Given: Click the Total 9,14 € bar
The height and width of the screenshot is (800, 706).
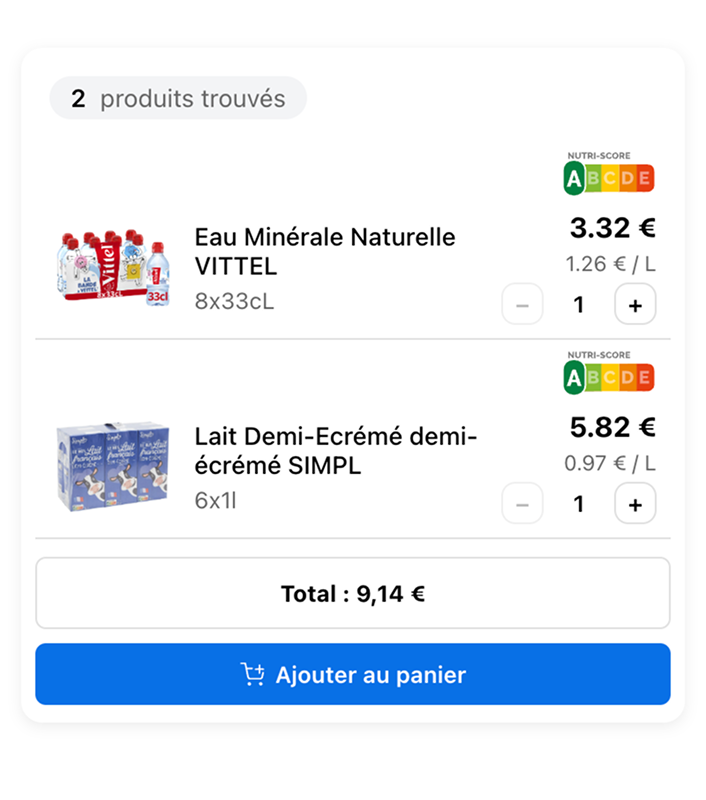Looking at the screenshot, I should (x=353, y=593).
